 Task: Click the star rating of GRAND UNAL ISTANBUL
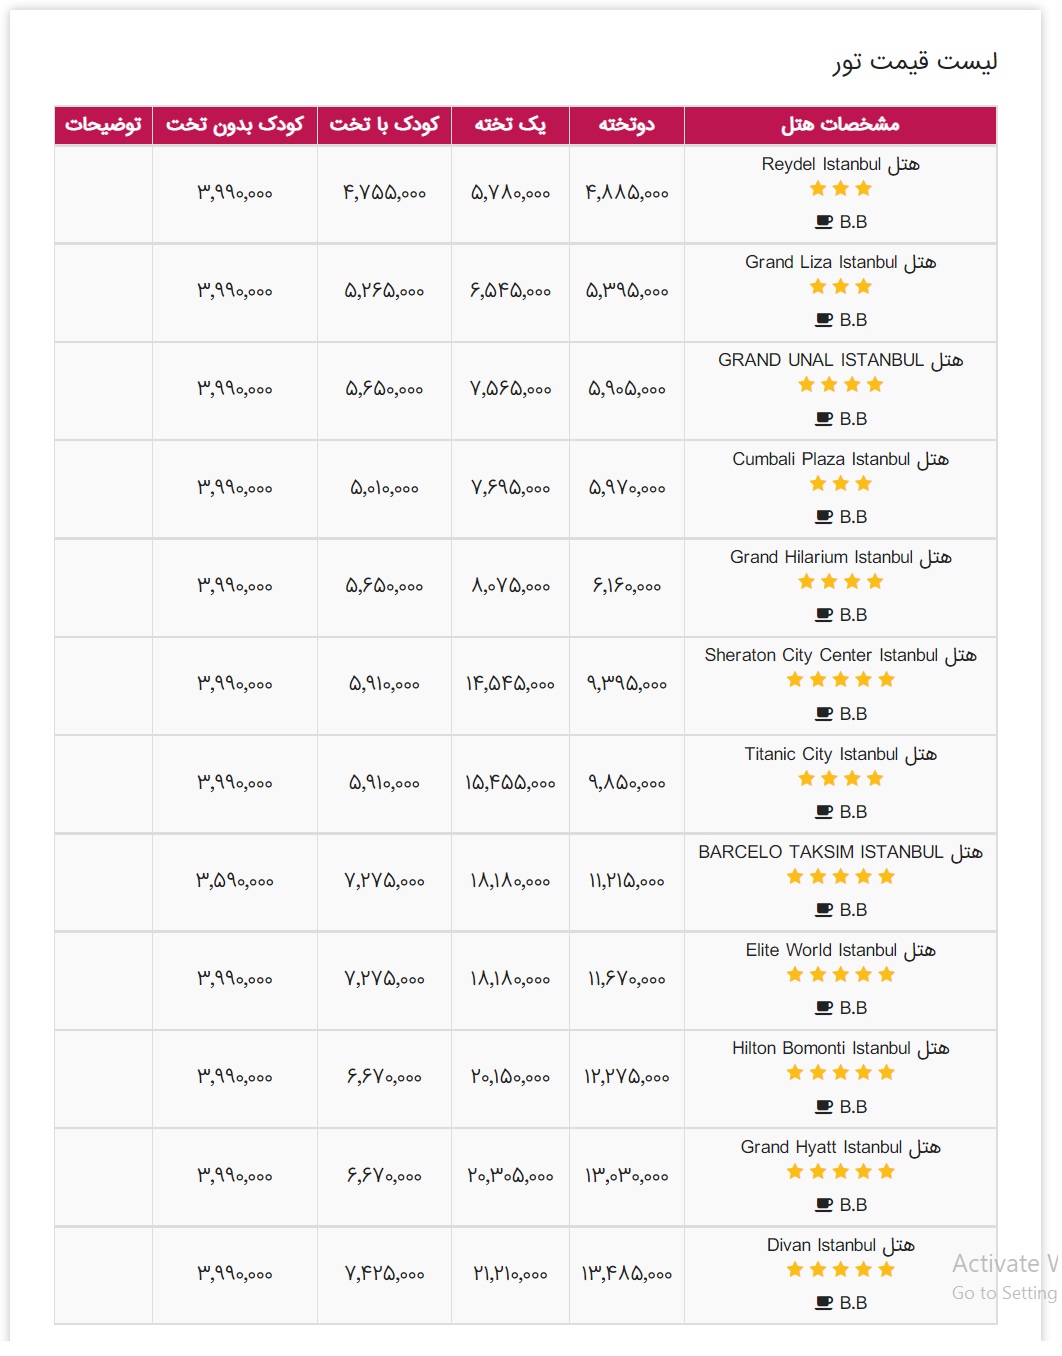[x=840, y=385]
